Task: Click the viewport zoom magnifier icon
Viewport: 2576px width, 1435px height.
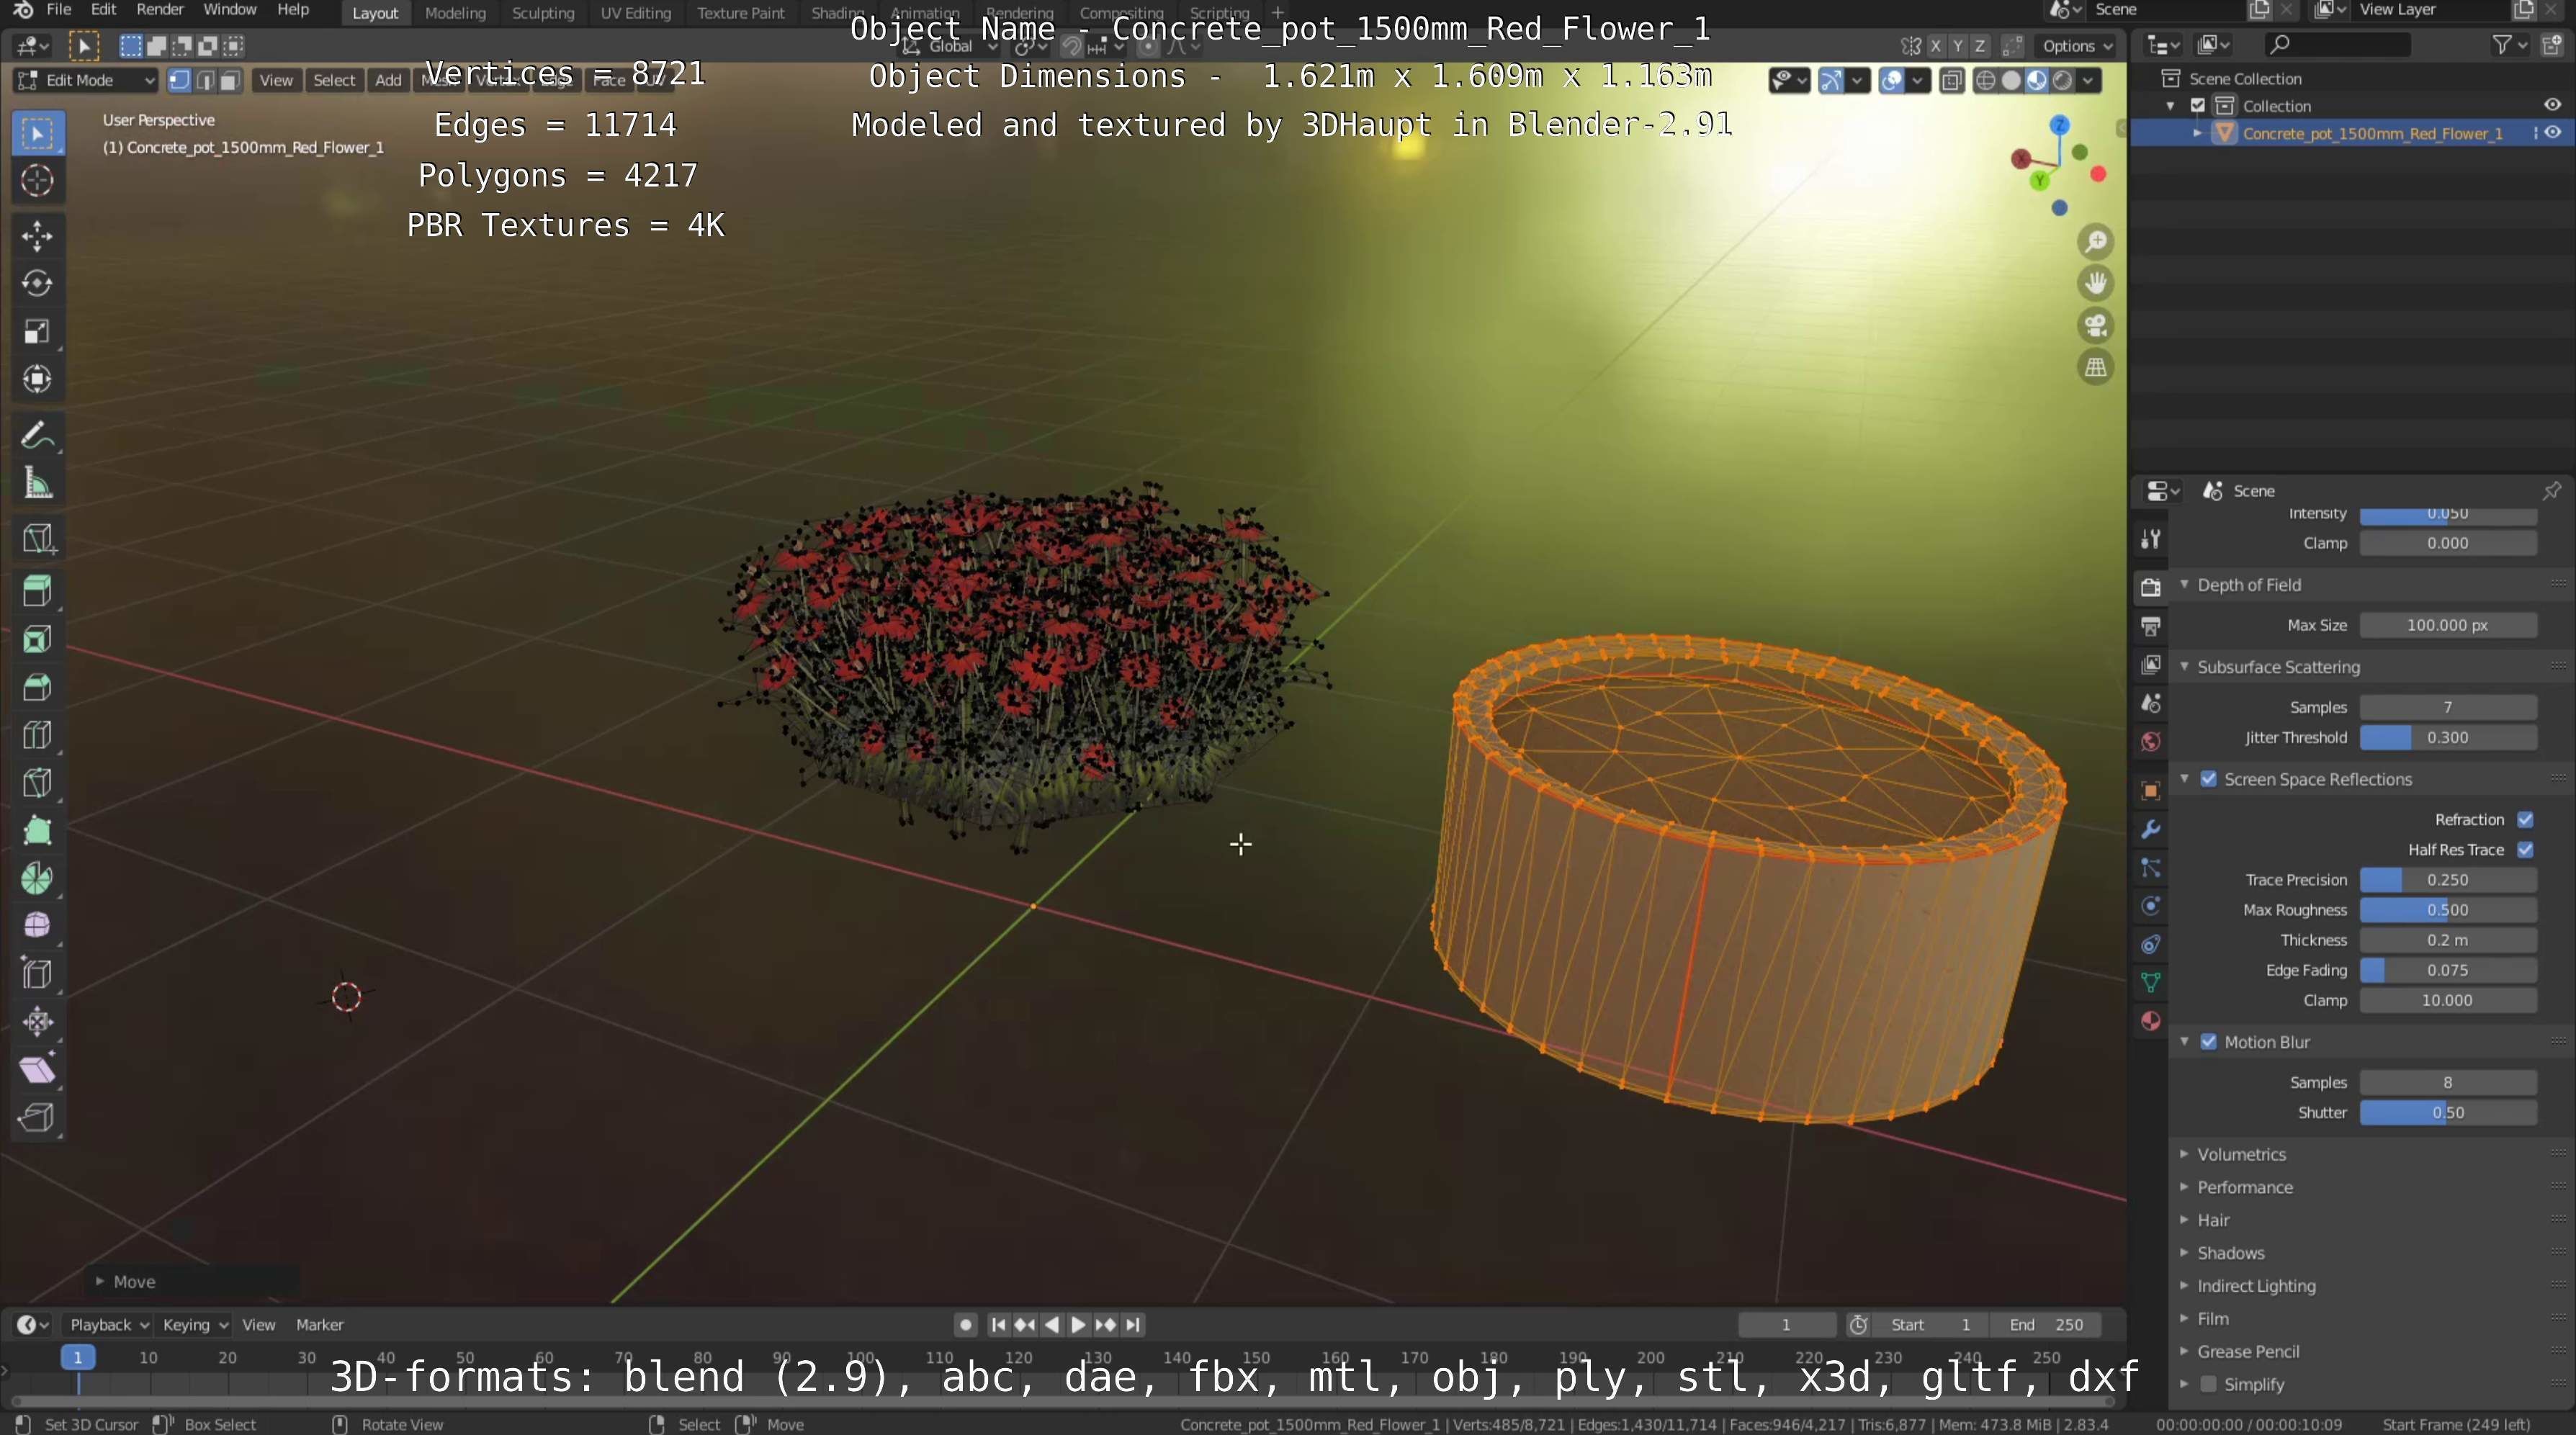Action: pos(2096,242)
